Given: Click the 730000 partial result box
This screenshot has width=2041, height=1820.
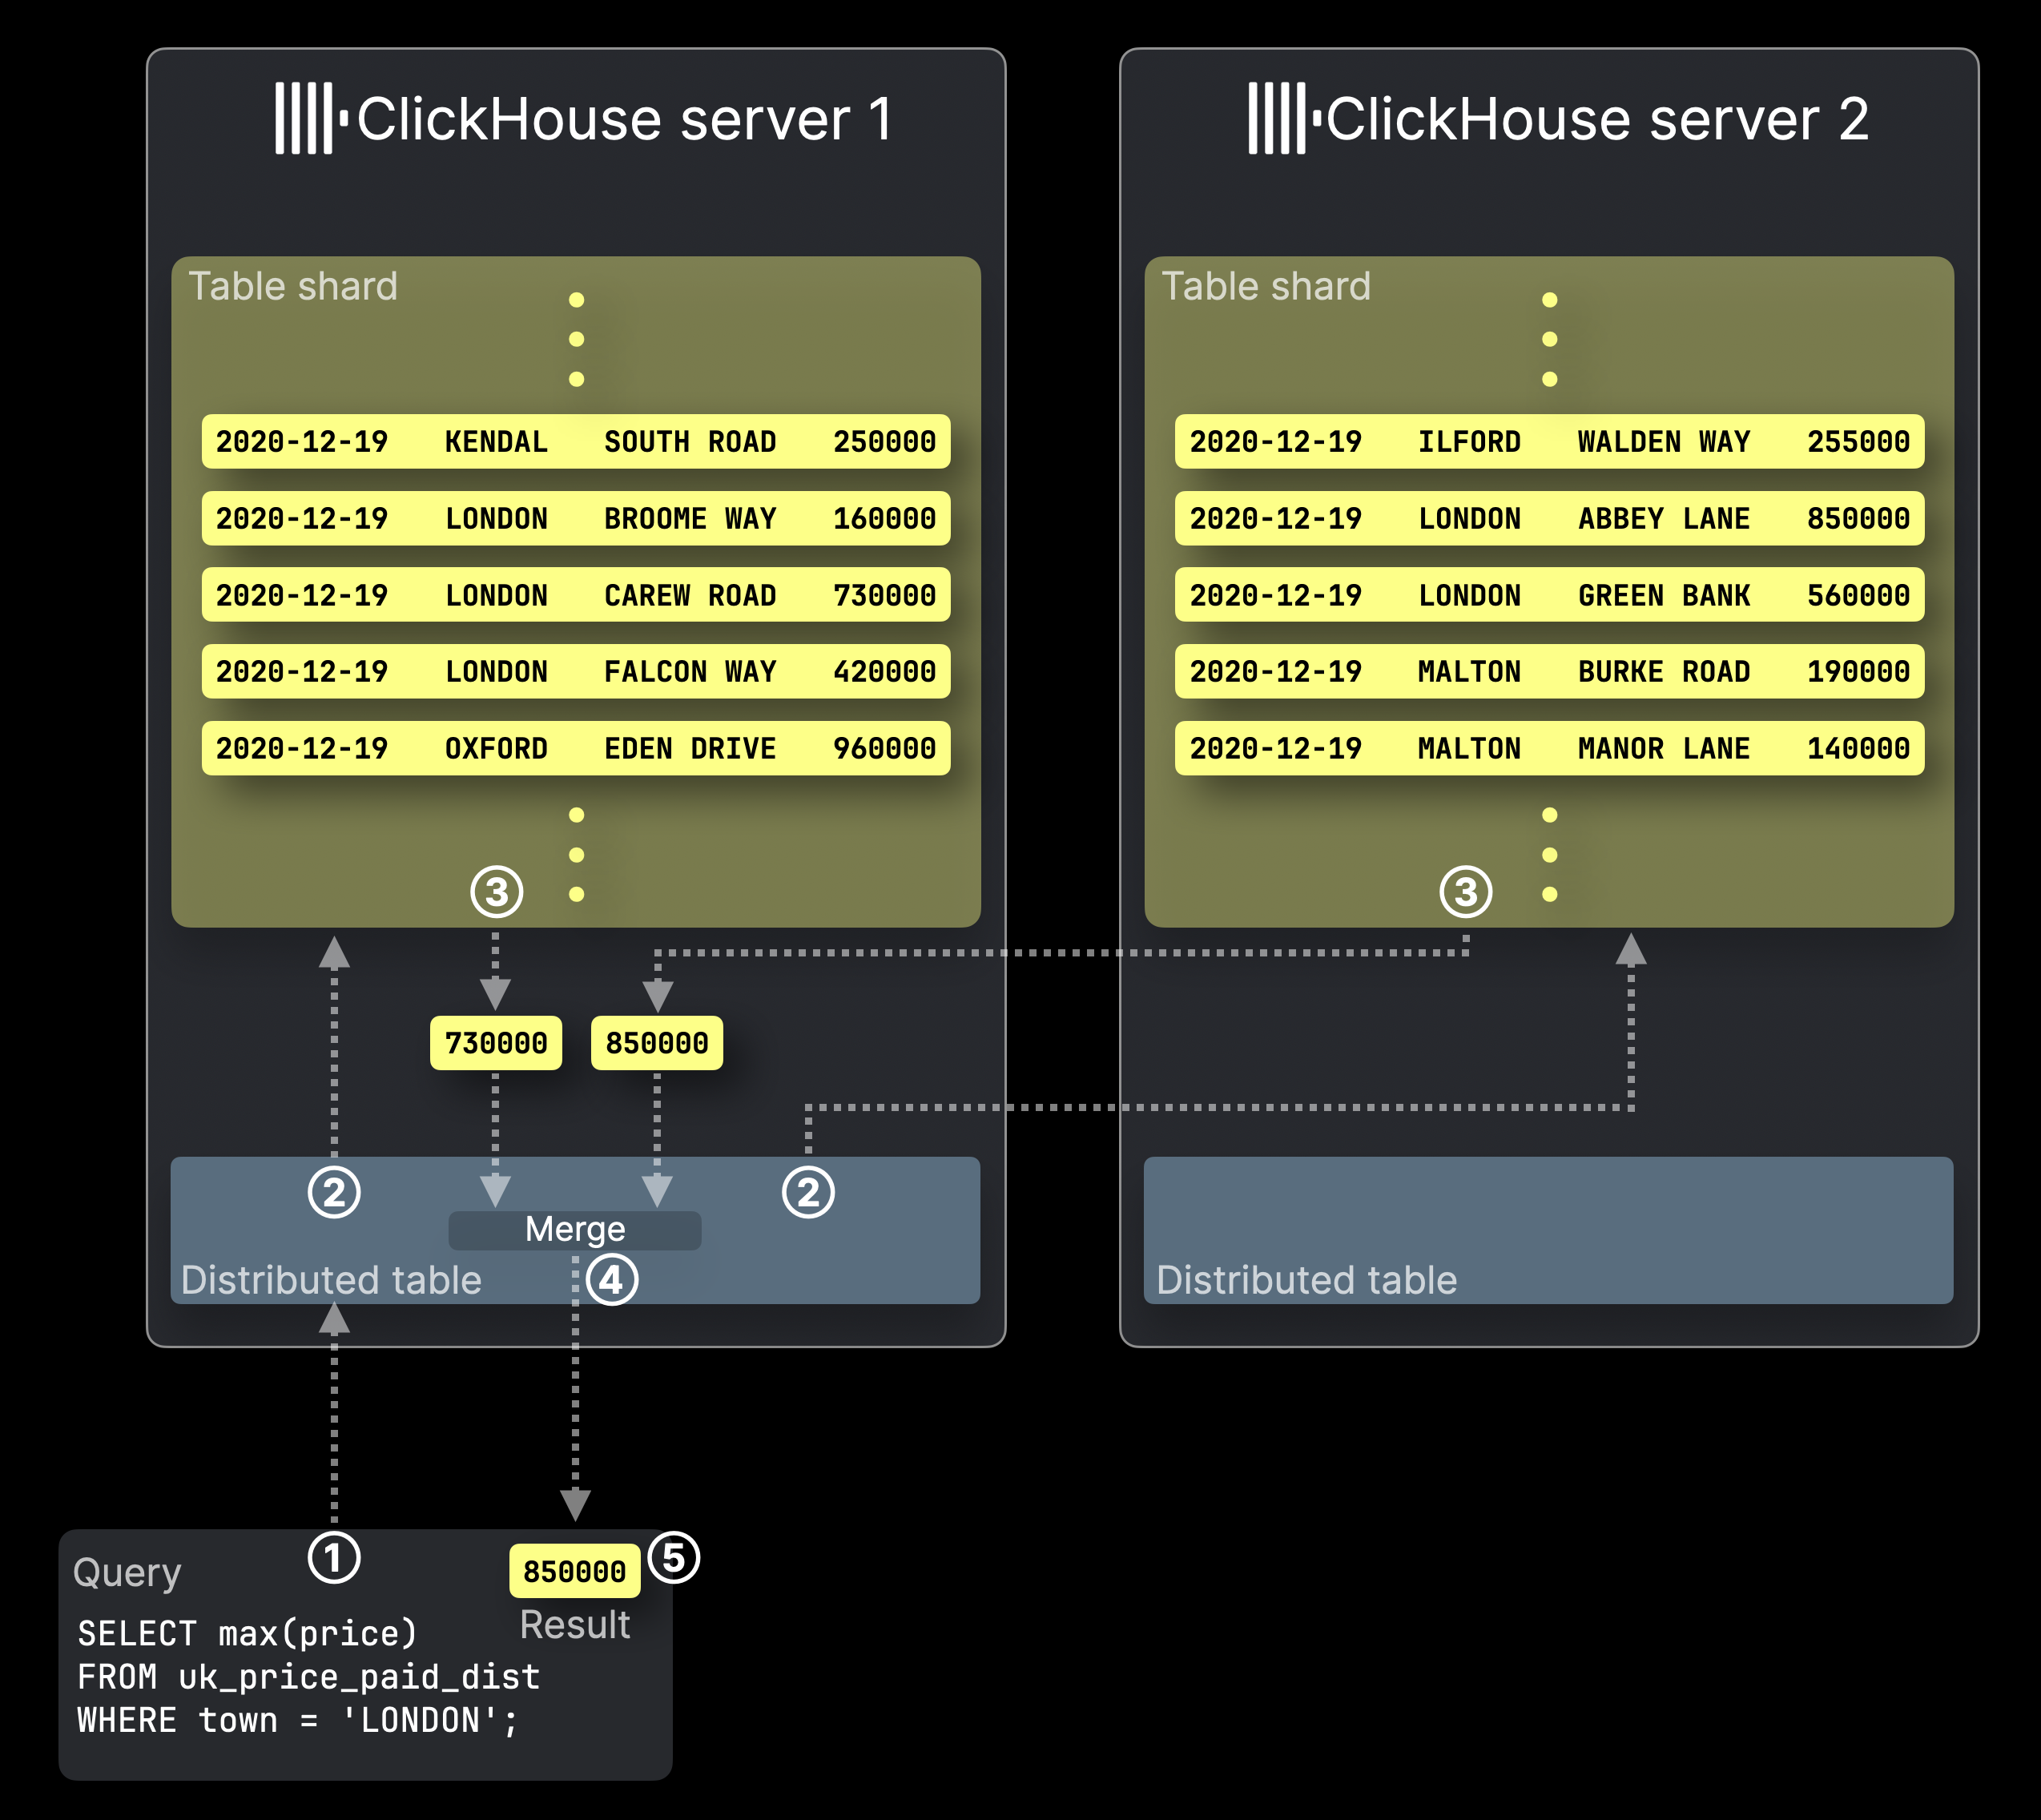Looking at the screenshot, I should [x=496, y=1043].
